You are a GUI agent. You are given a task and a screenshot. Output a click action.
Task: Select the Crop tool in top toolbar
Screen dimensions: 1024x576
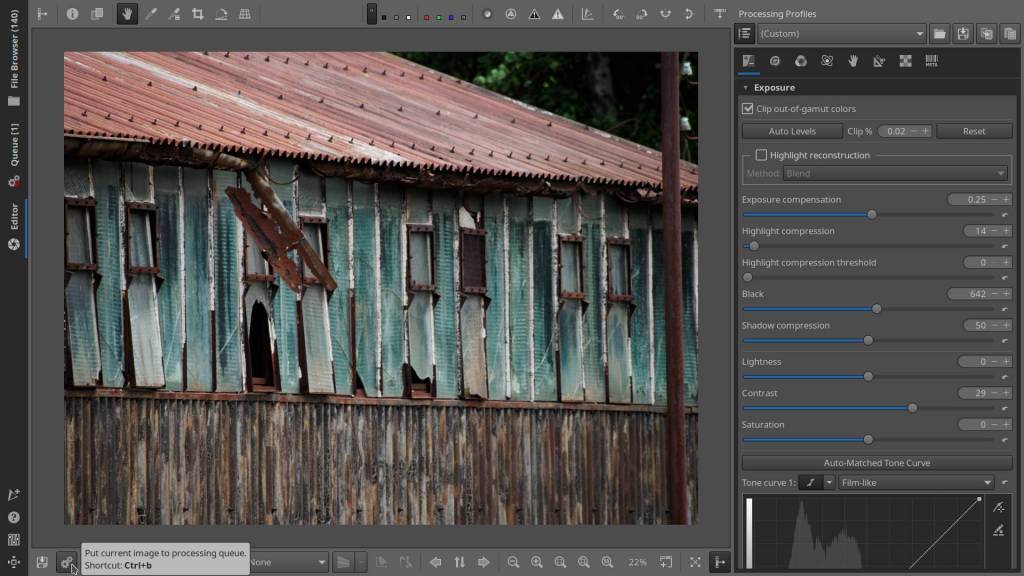coord(198,14)
